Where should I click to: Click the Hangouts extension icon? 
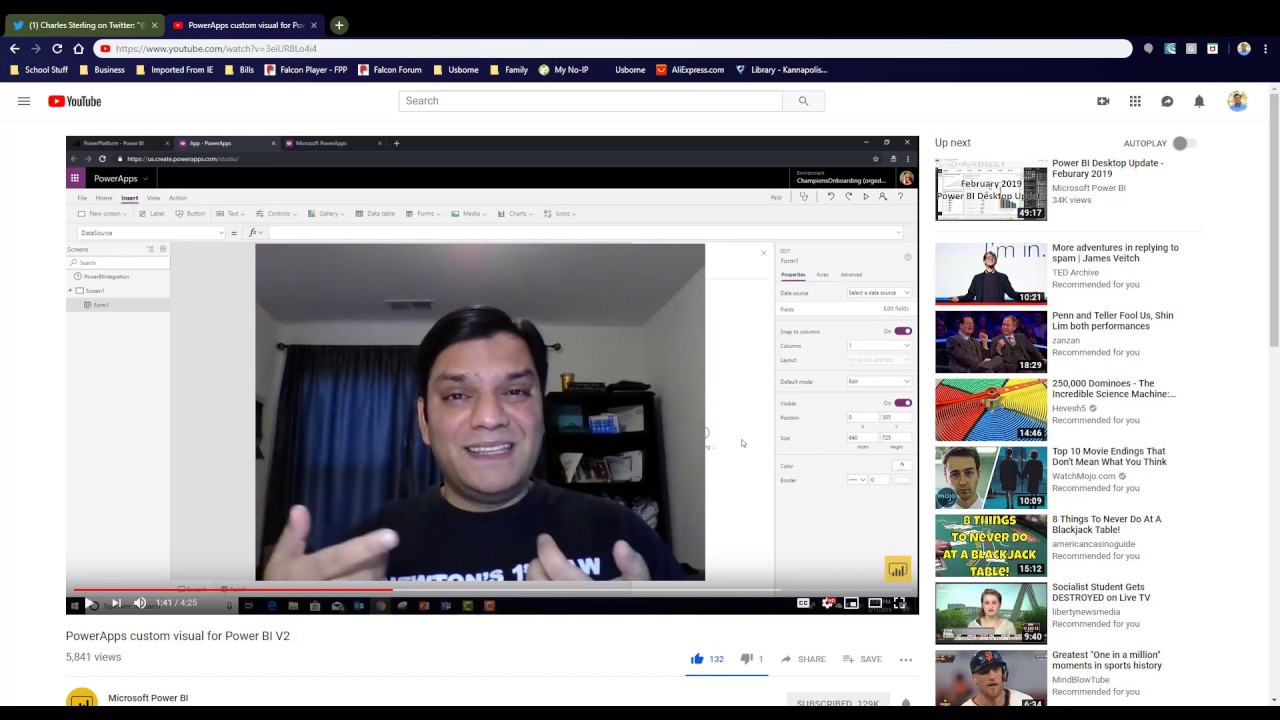(x=1148, y=48)
